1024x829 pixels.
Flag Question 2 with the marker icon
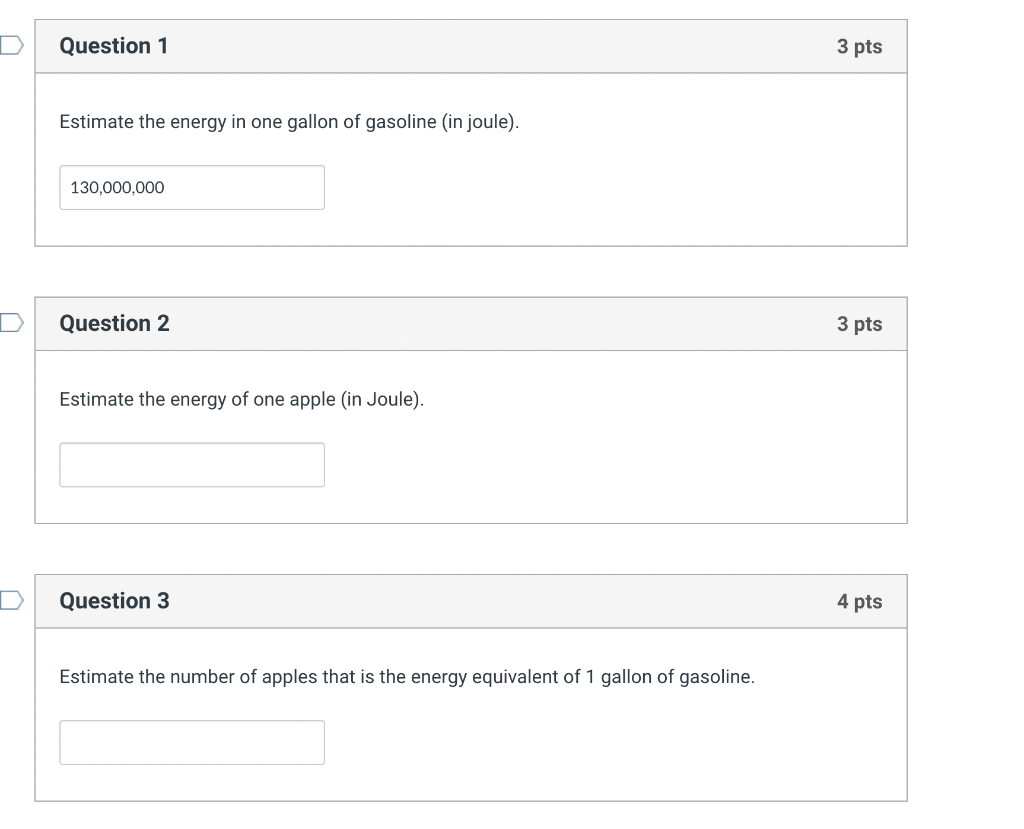10,322
